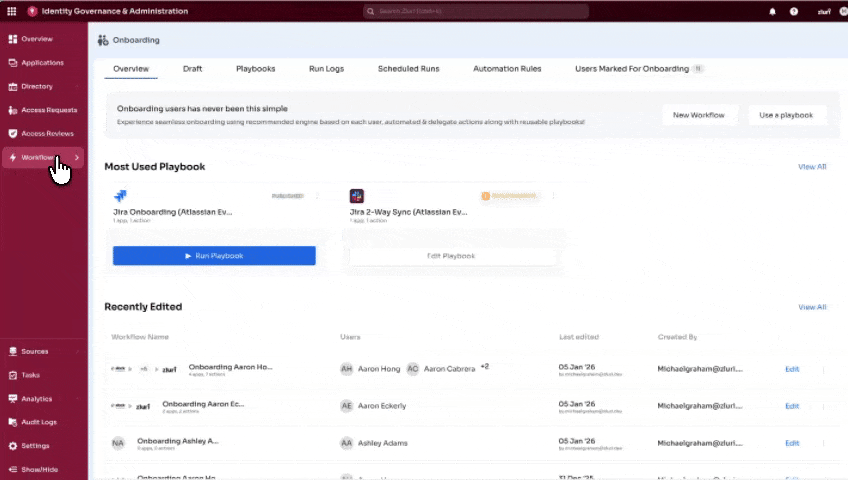Click the Onboarding page header icon

103,40
